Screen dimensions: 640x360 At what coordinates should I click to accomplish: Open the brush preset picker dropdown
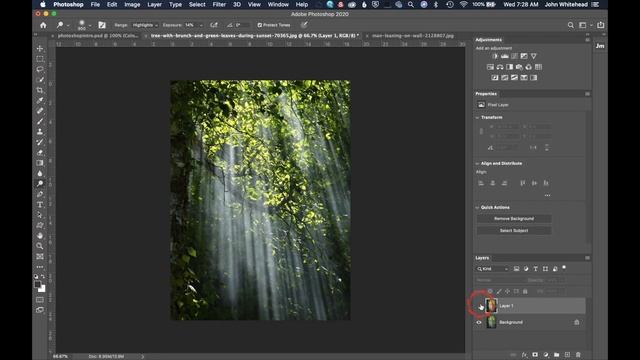[90, 25]
